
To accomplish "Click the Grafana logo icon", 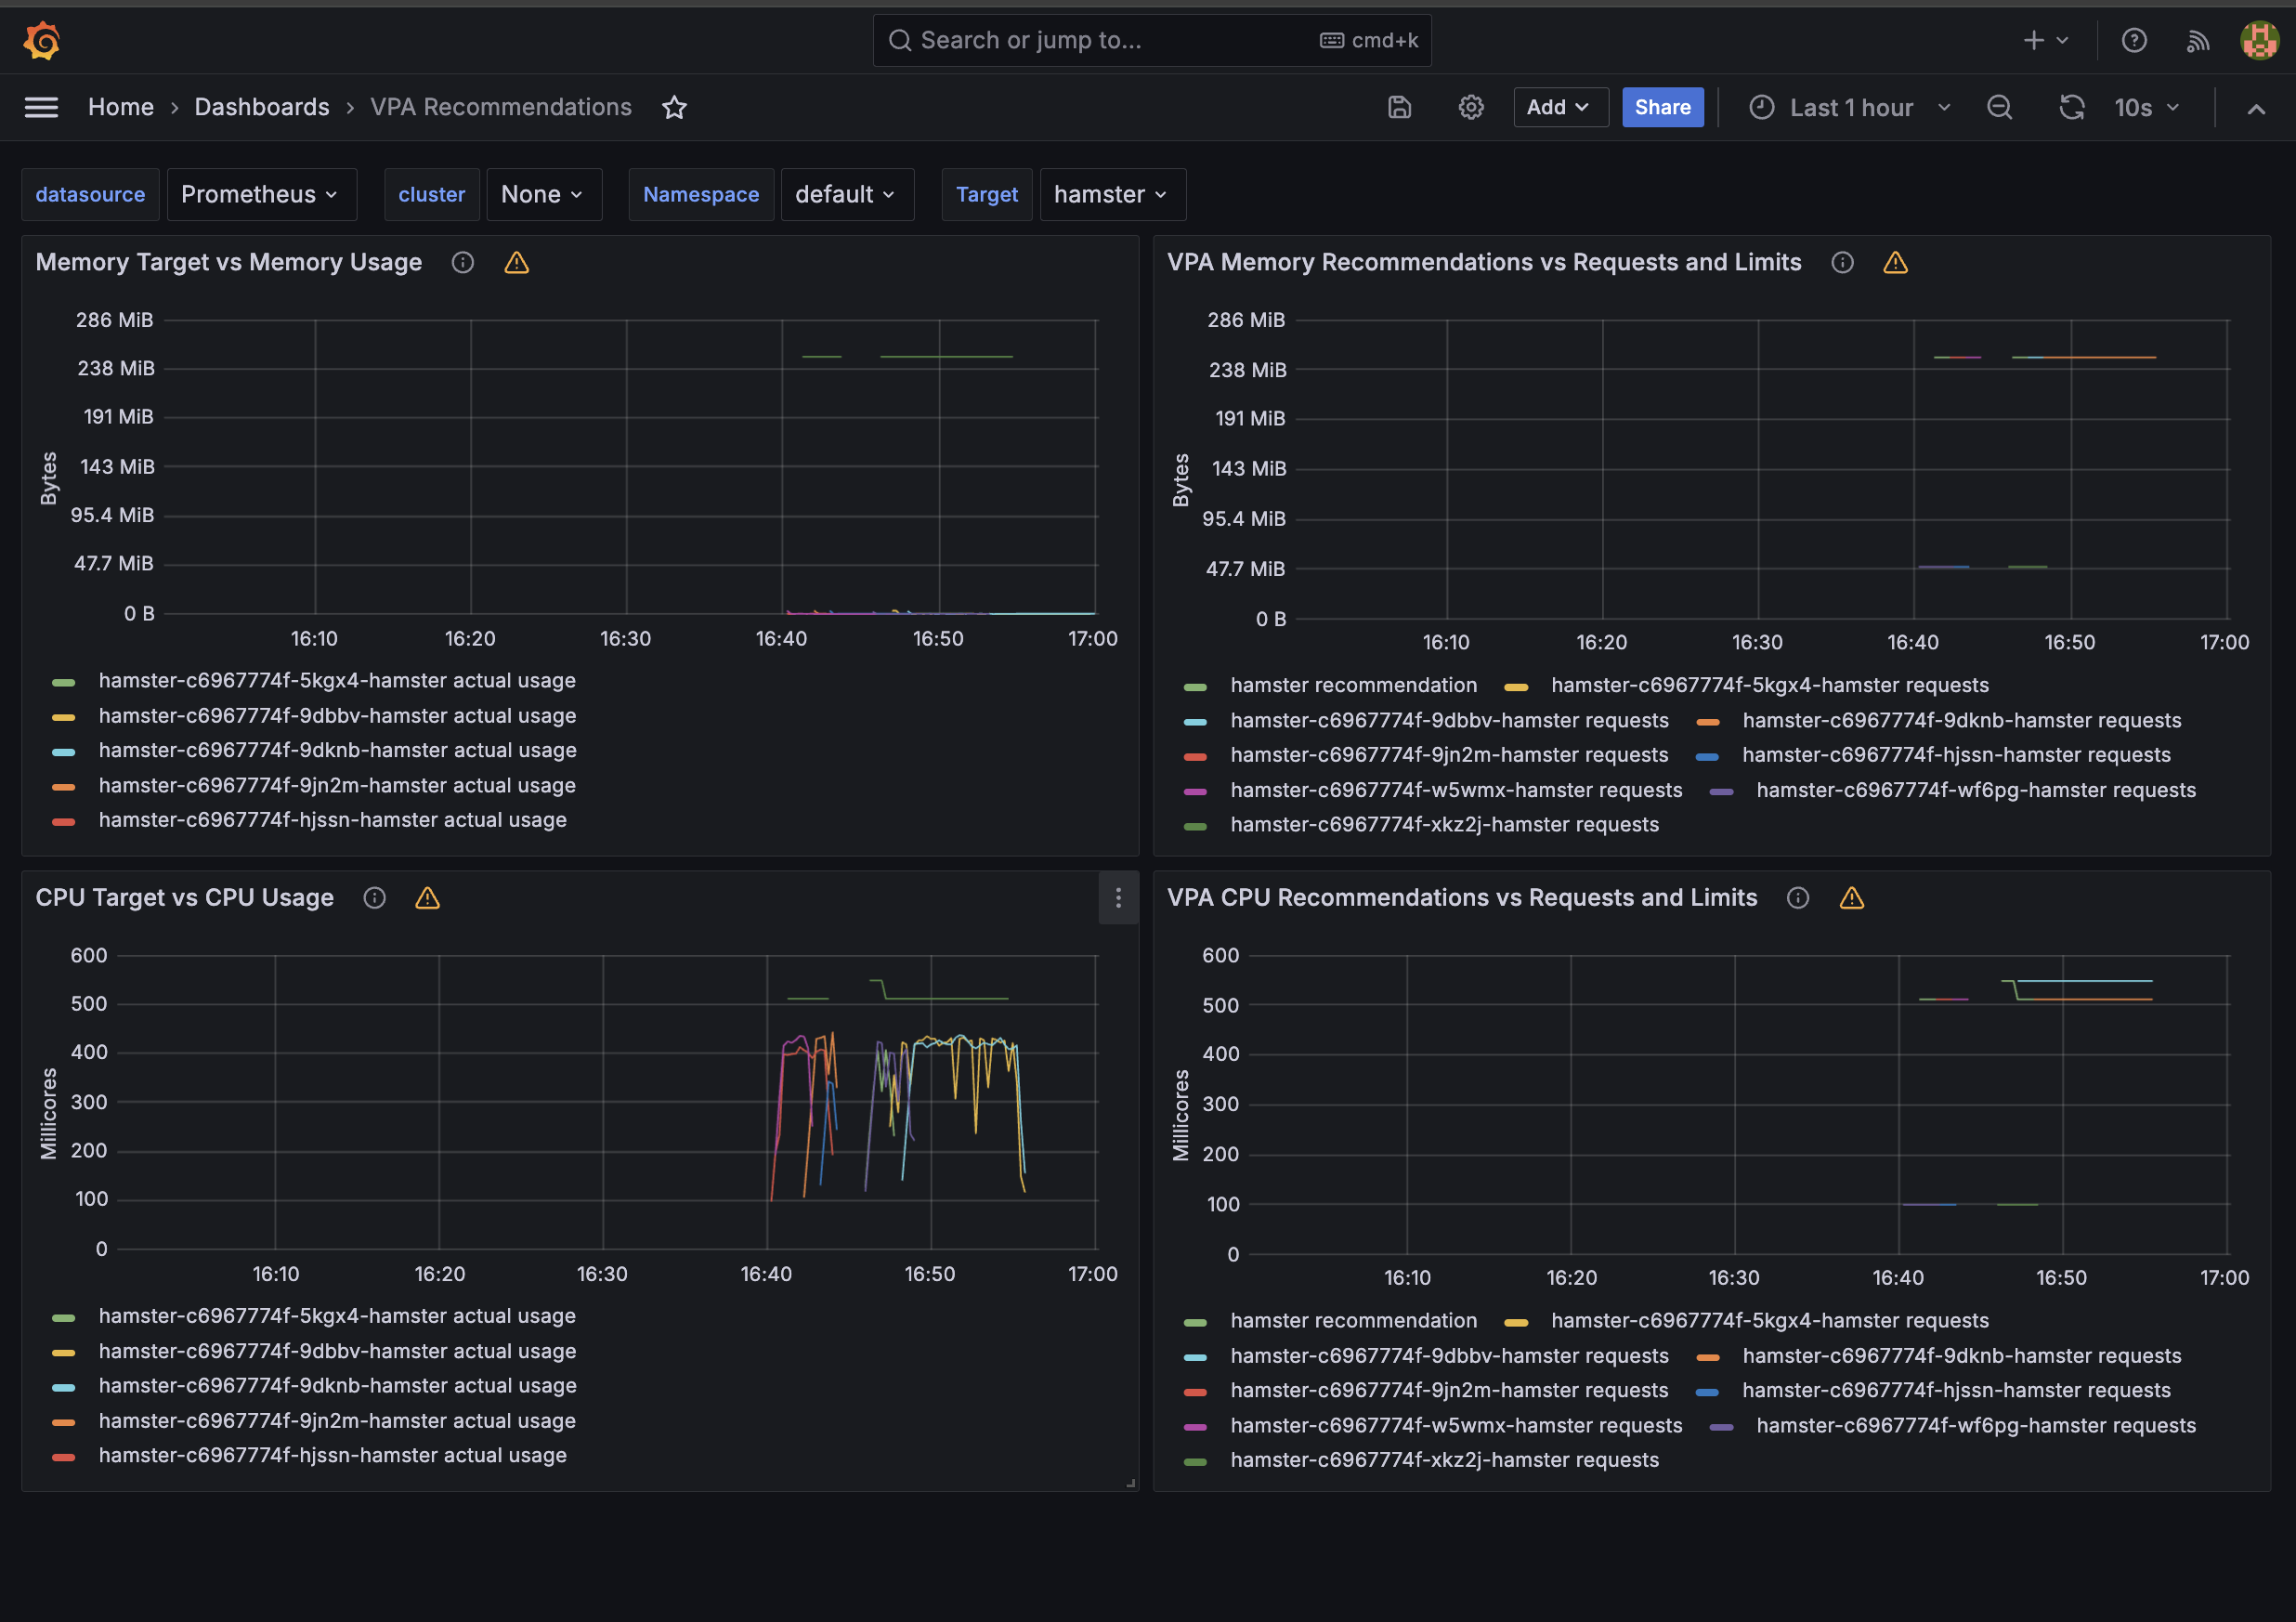I will pyautogui.click(x=41, y=41).
